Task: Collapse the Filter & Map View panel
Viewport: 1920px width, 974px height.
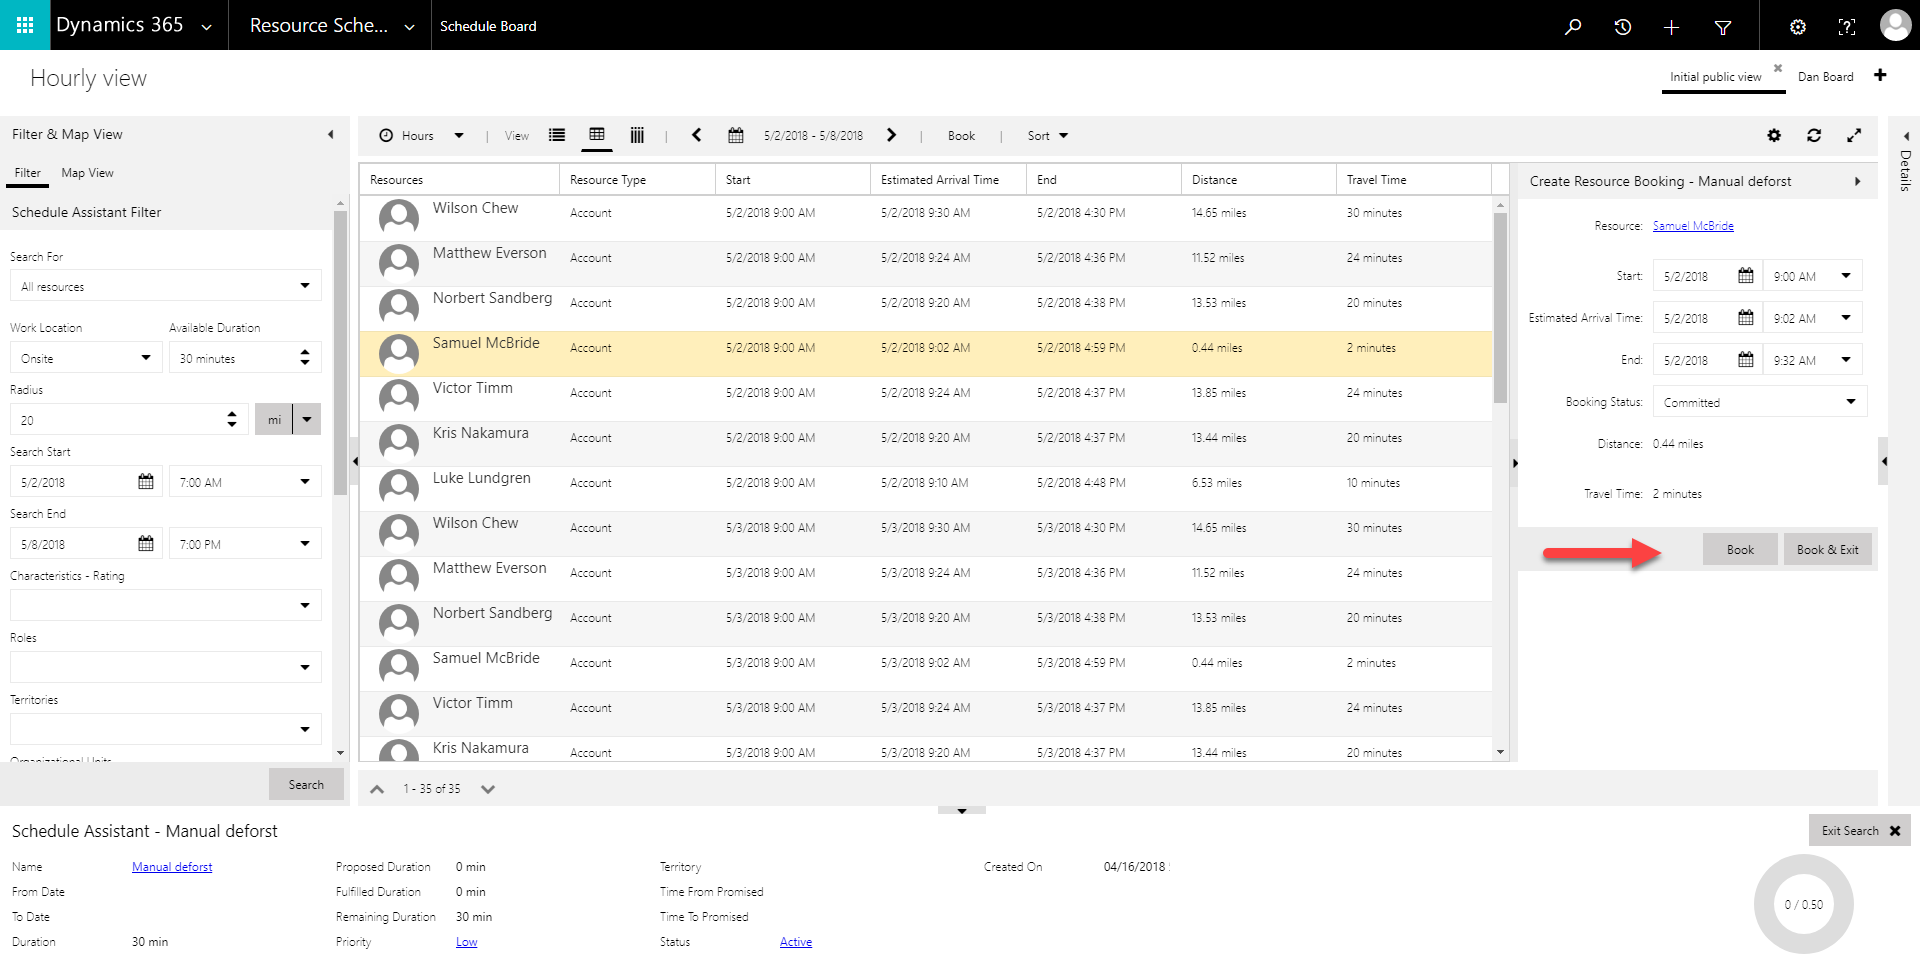Action: point(331,135)
